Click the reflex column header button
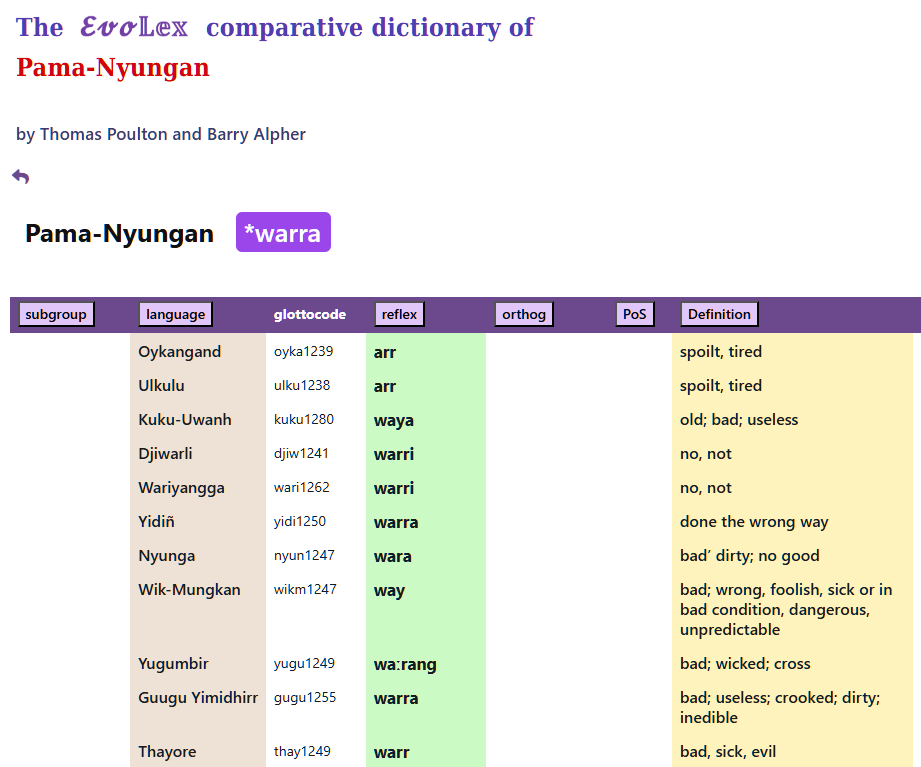The width and height of the screenshot is (921, 767). tap(399, 314)
